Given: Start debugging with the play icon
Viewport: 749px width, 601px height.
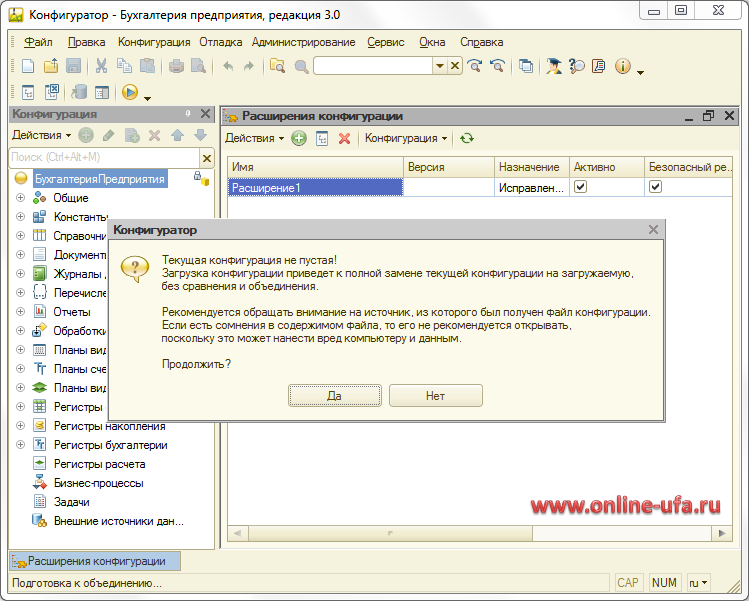Looking at the screenshot, I should (x=130, y=92).
